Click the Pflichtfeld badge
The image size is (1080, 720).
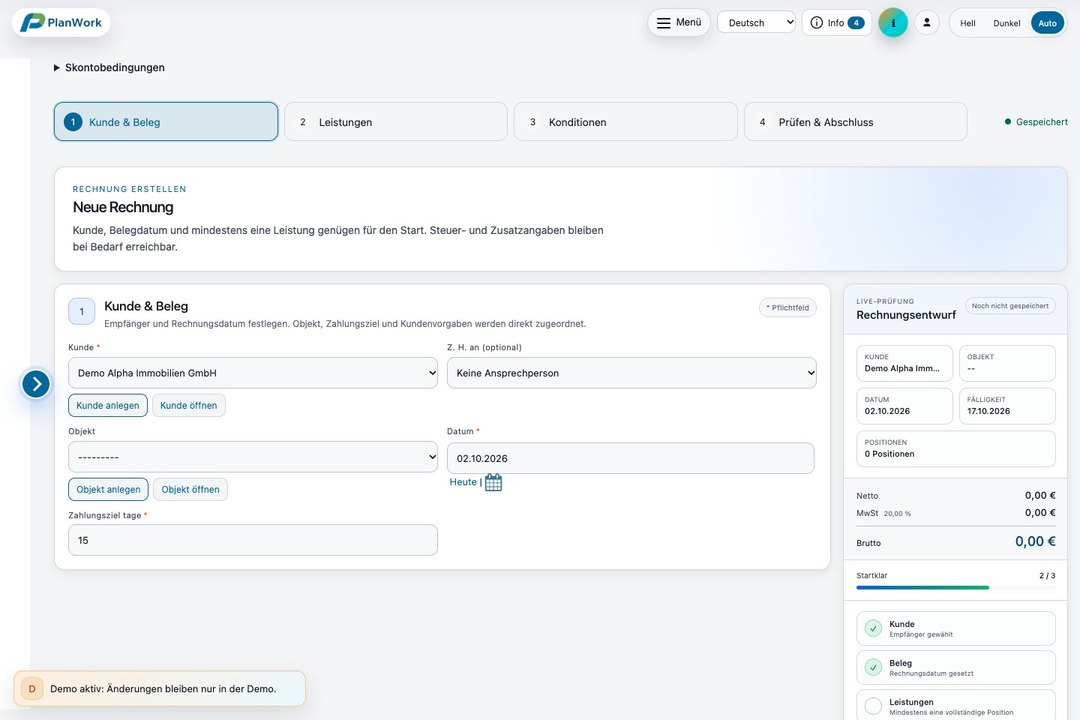coord(788,307)
